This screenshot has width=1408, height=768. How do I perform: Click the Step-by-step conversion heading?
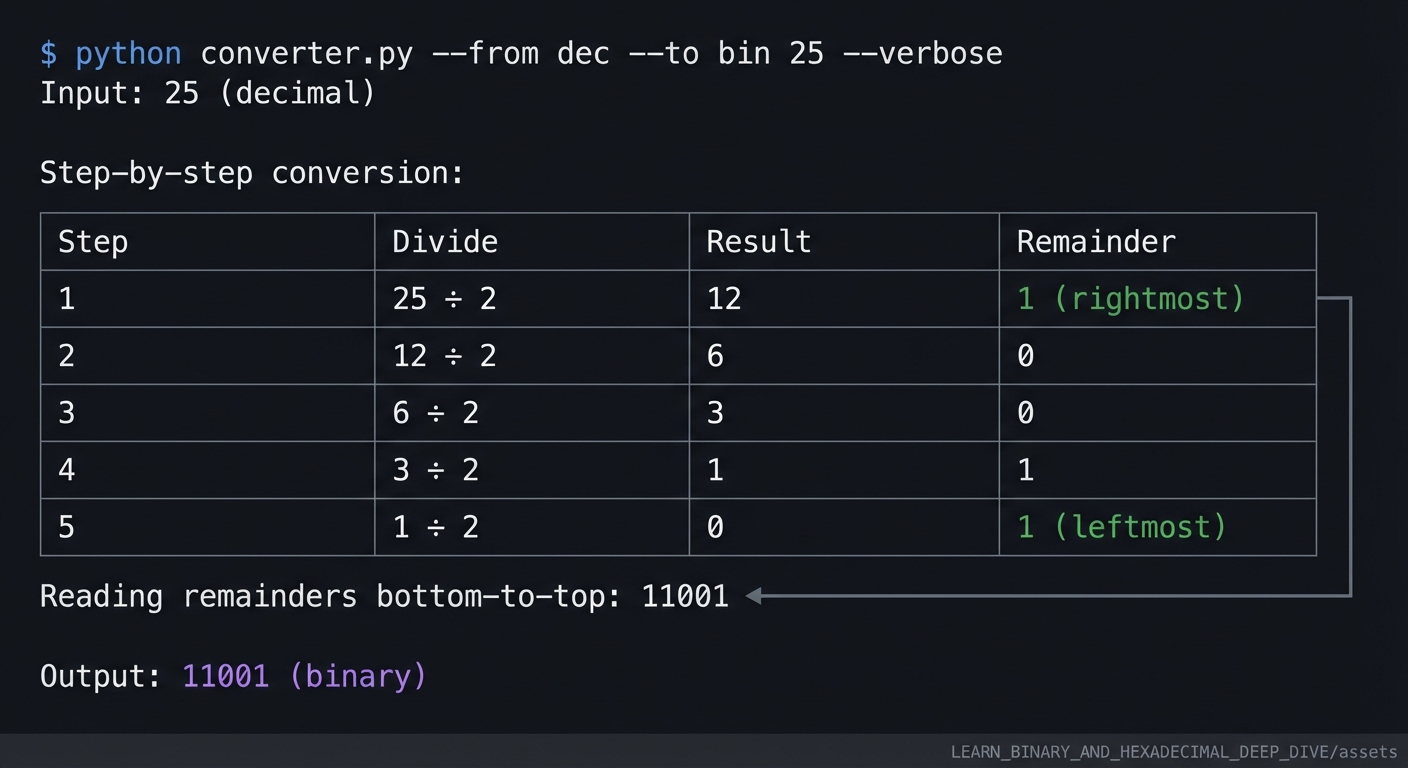(252, 173)
